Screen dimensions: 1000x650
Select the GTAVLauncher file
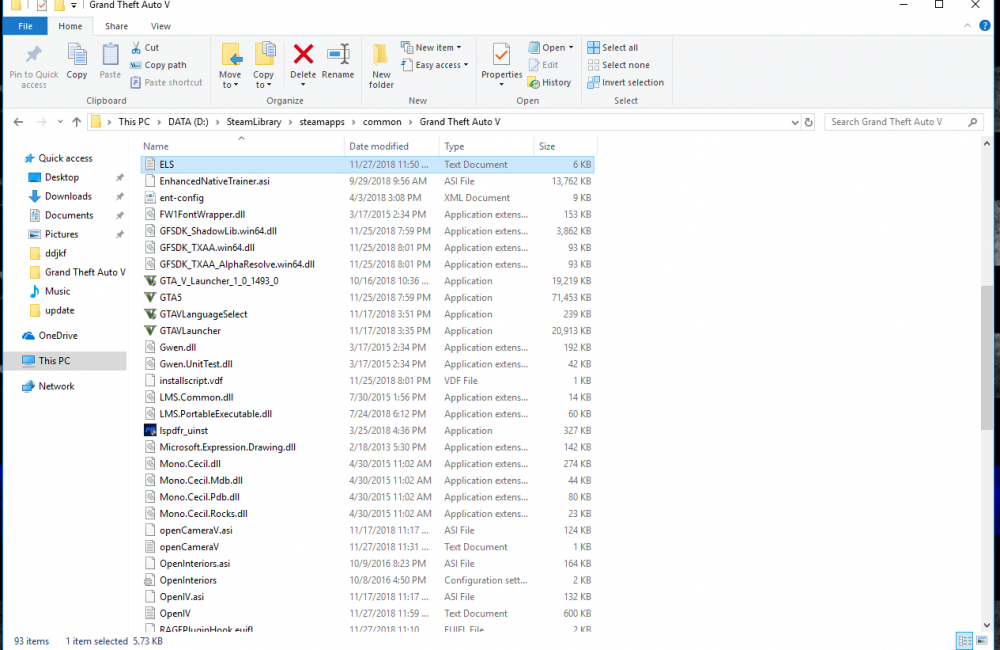tap(367, 331)
